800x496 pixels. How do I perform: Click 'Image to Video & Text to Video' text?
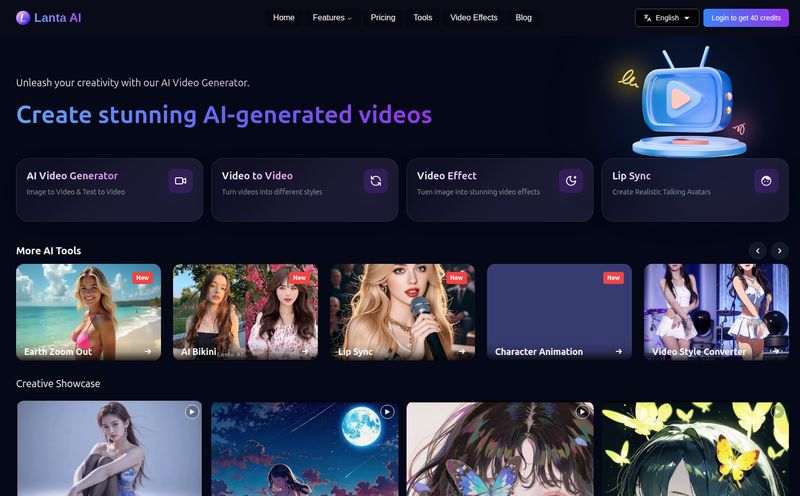[x=76, y=192]
